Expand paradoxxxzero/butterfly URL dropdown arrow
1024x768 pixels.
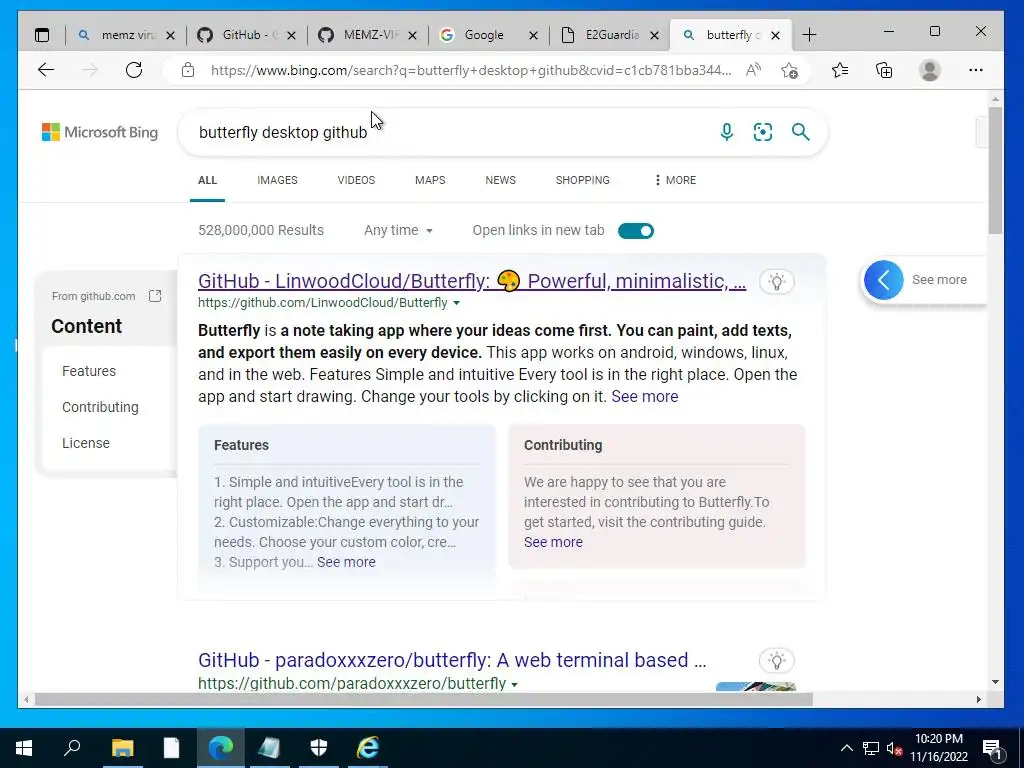[515, 684]
